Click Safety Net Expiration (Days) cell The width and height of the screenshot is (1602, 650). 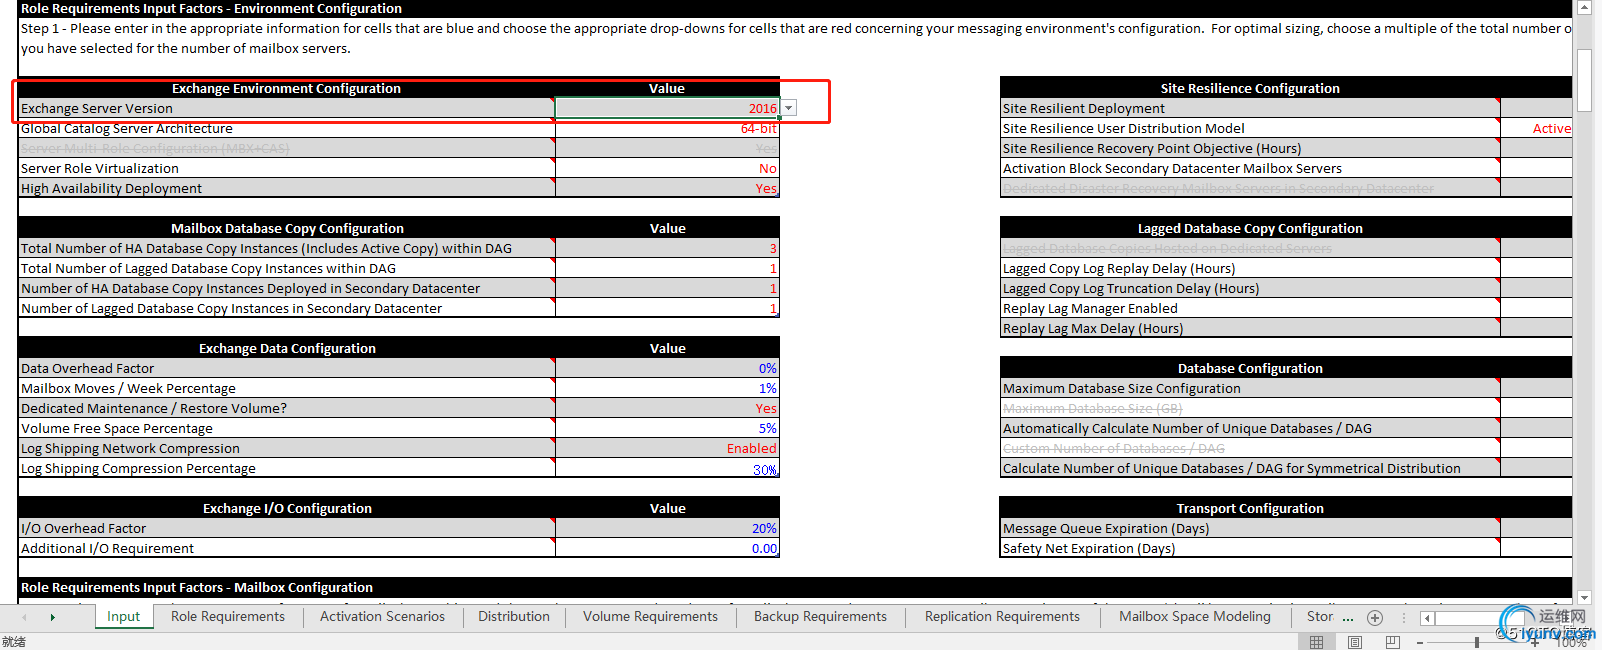pos(1250,548)
